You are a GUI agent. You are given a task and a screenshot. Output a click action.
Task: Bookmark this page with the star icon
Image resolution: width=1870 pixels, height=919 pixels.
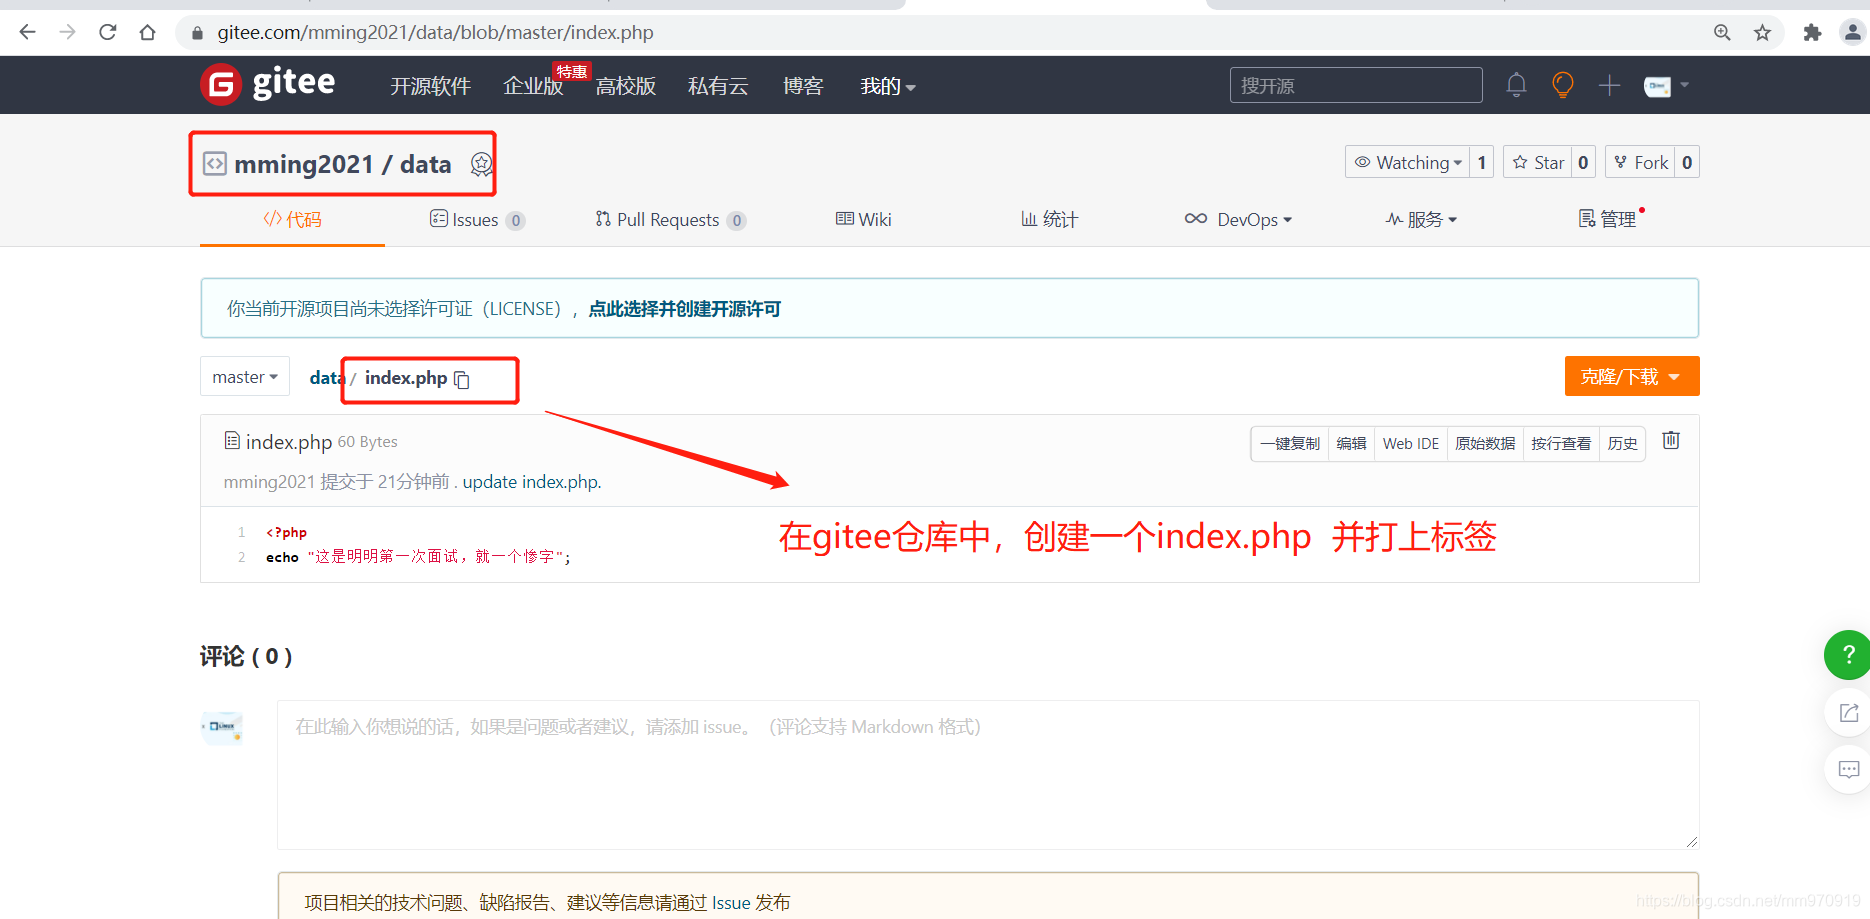click(1762, 33)
